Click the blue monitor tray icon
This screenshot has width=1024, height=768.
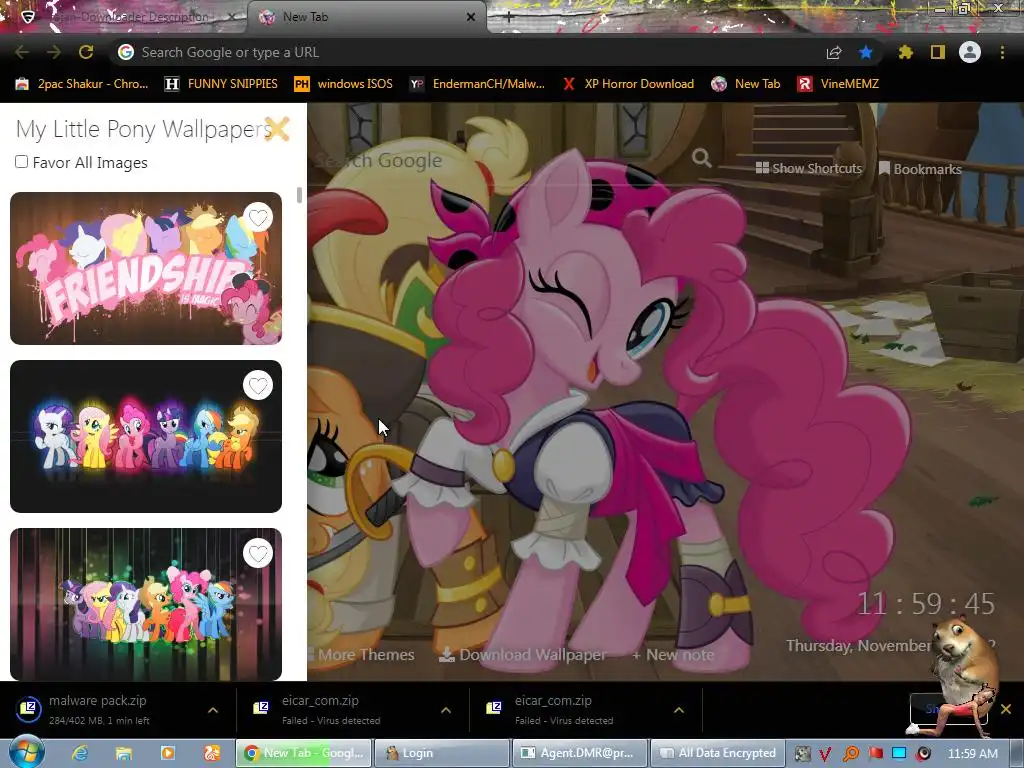[899, 753]
